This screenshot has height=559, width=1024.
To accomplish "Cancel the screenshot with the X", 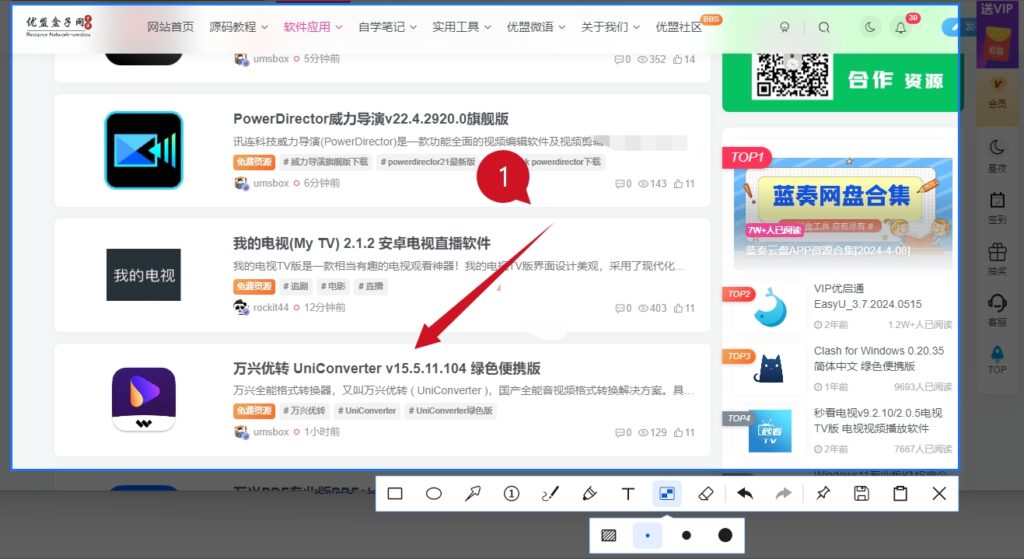I will click(x=939, y=494).
